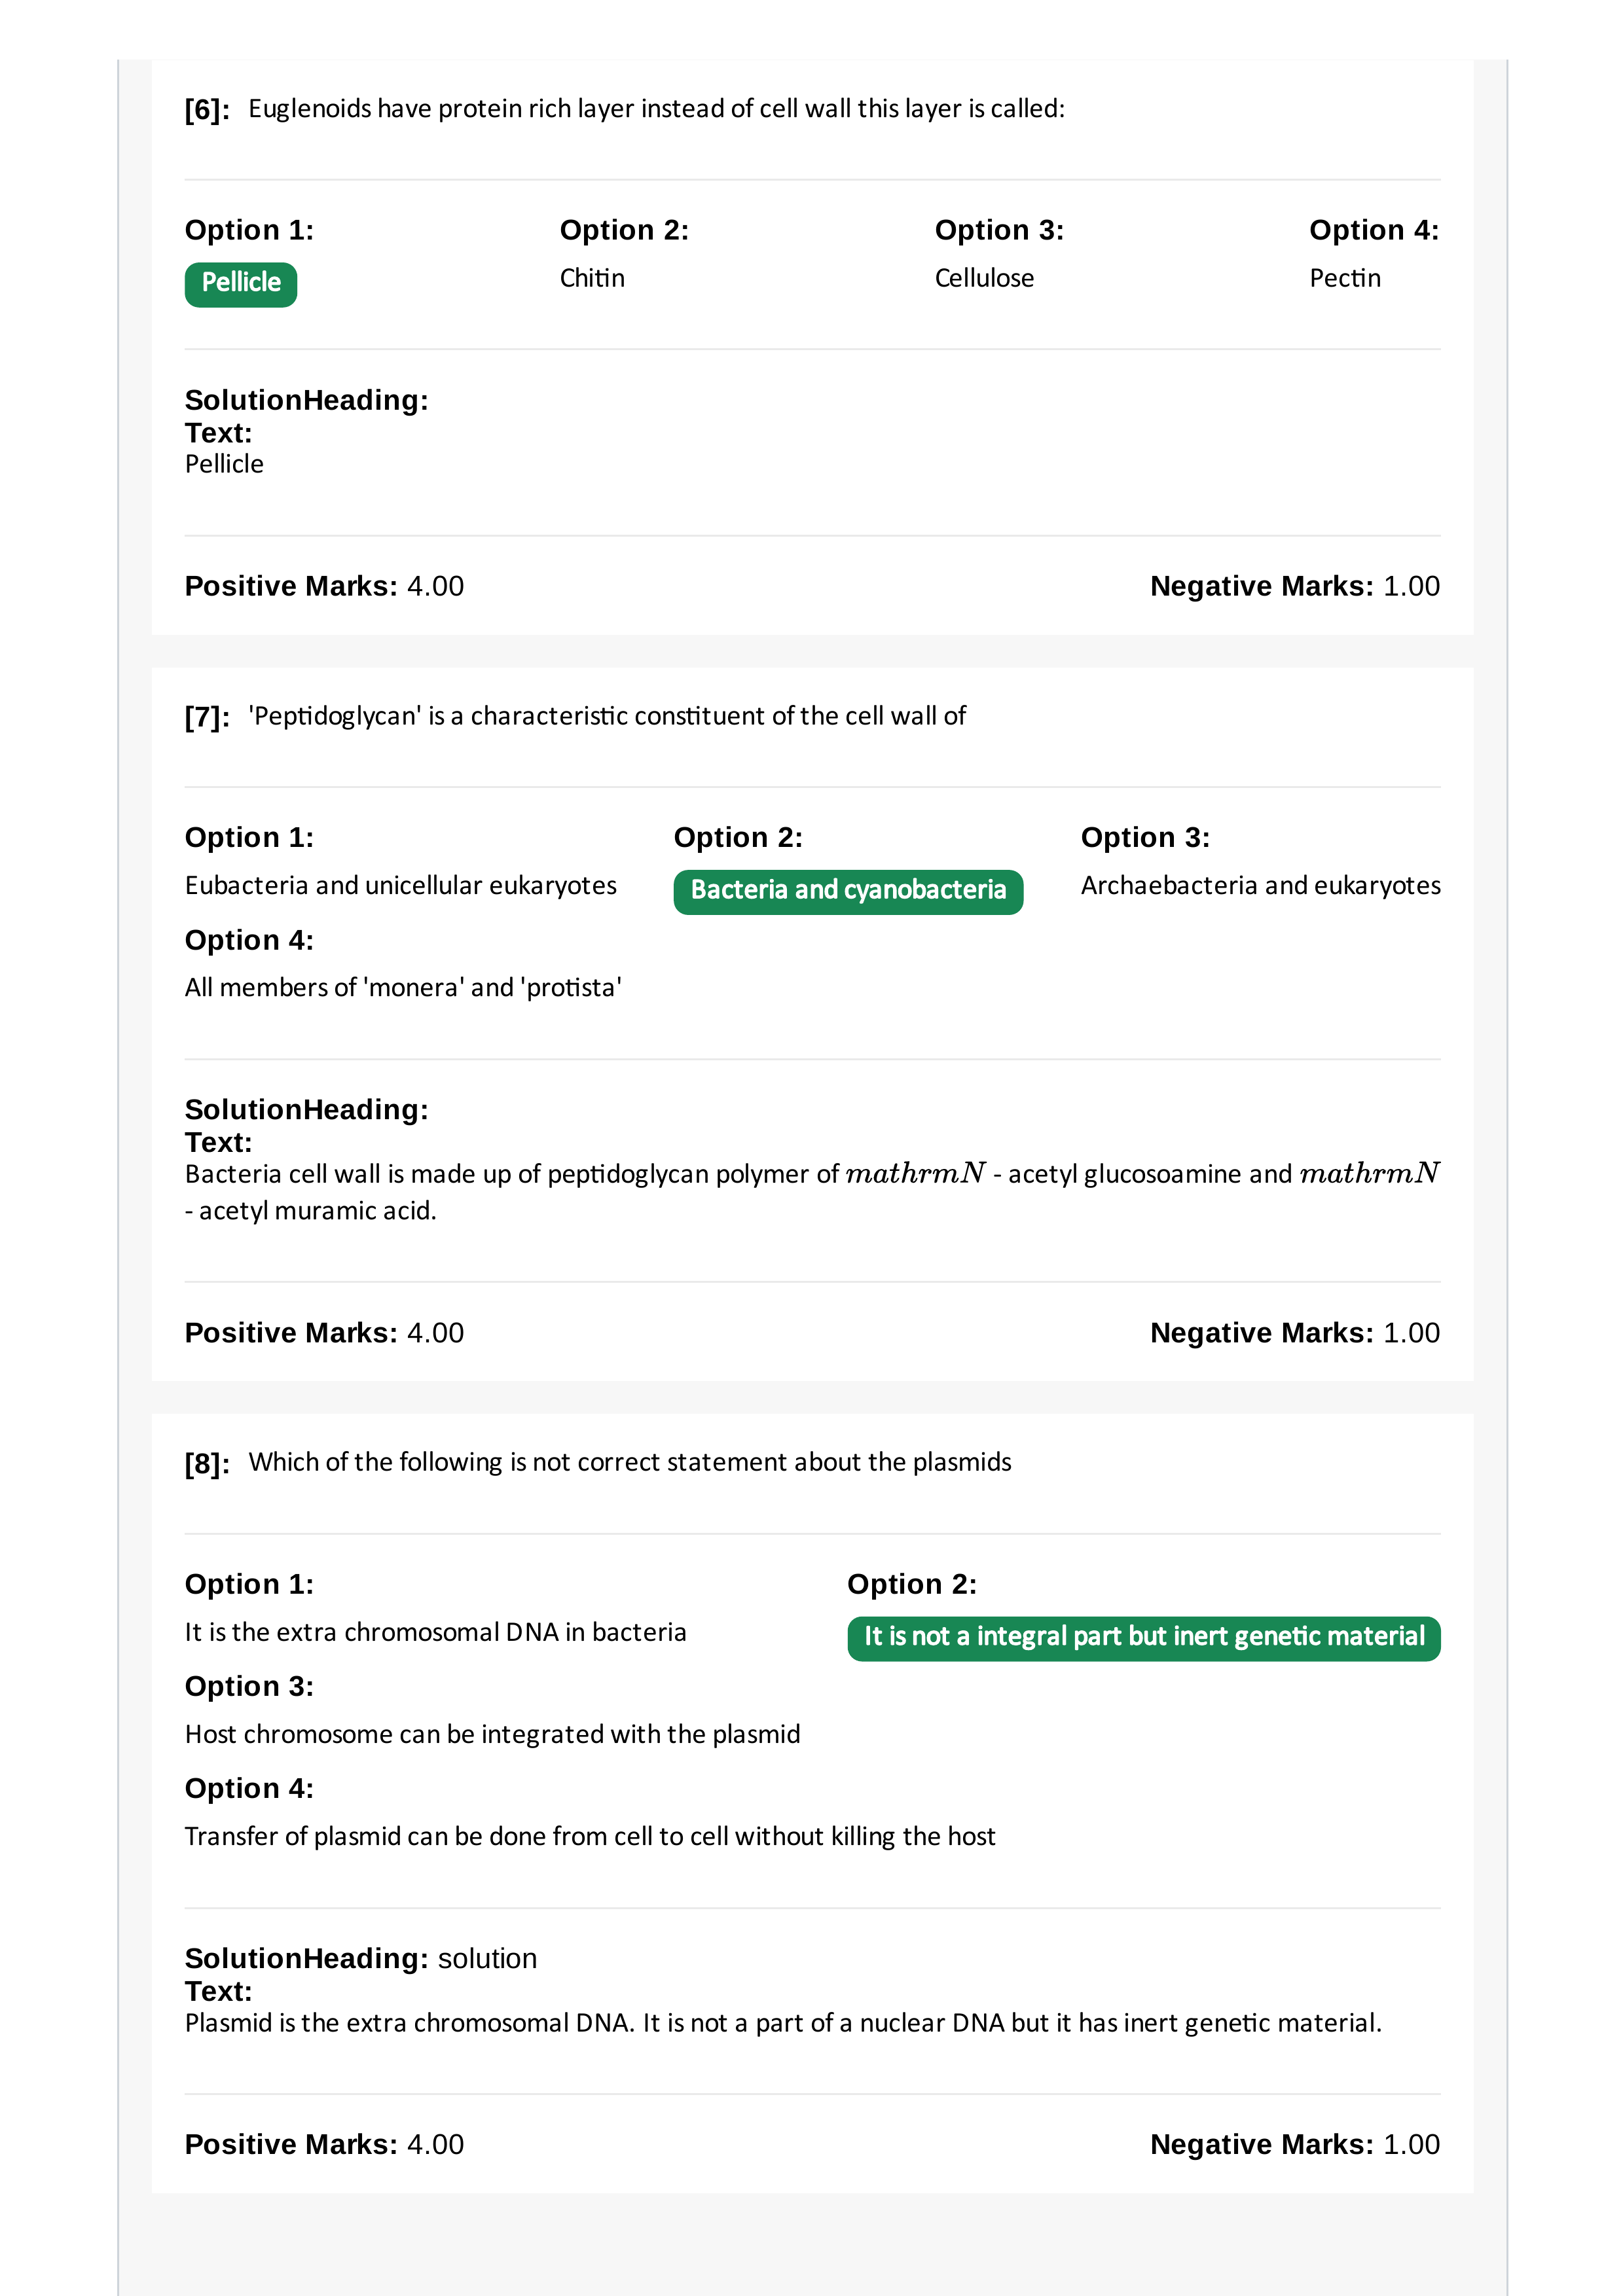Viewport: 1623px width, 2296px height.
Task: Pick Archaebacteria and eukaryotes option
Action: [1260, 885]
